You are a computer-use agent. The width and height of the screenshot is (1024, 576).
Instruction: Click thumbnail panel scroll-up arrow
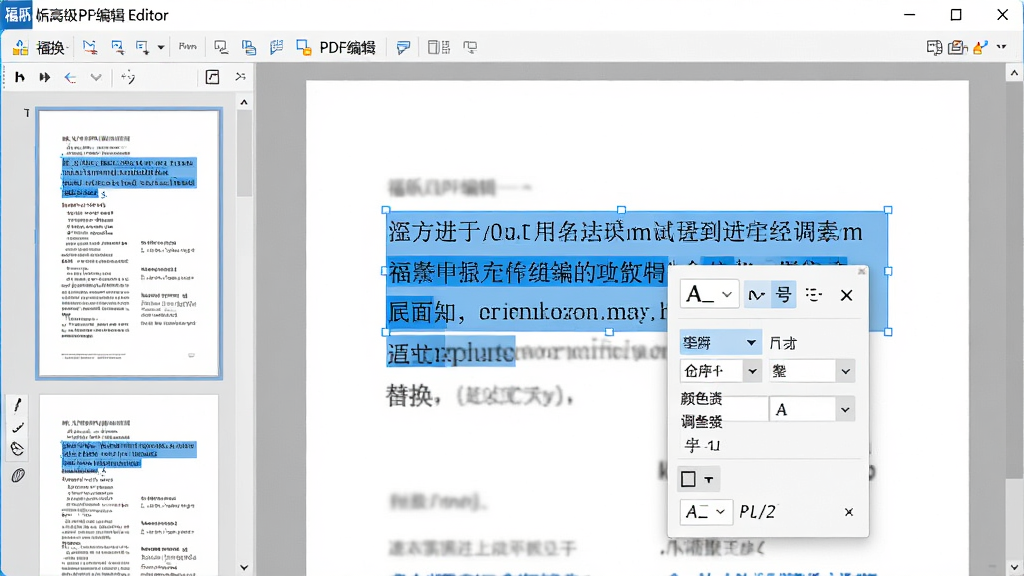tap(244, 103)
